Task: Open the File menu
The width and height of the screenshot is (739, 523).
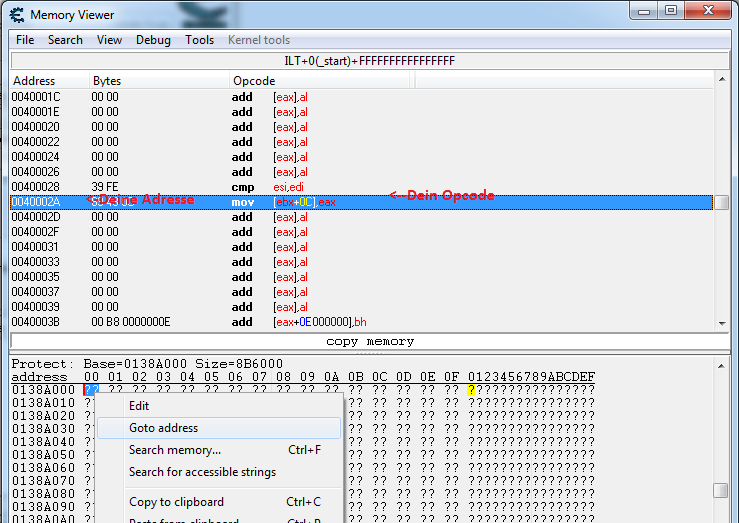Action: 25,40
